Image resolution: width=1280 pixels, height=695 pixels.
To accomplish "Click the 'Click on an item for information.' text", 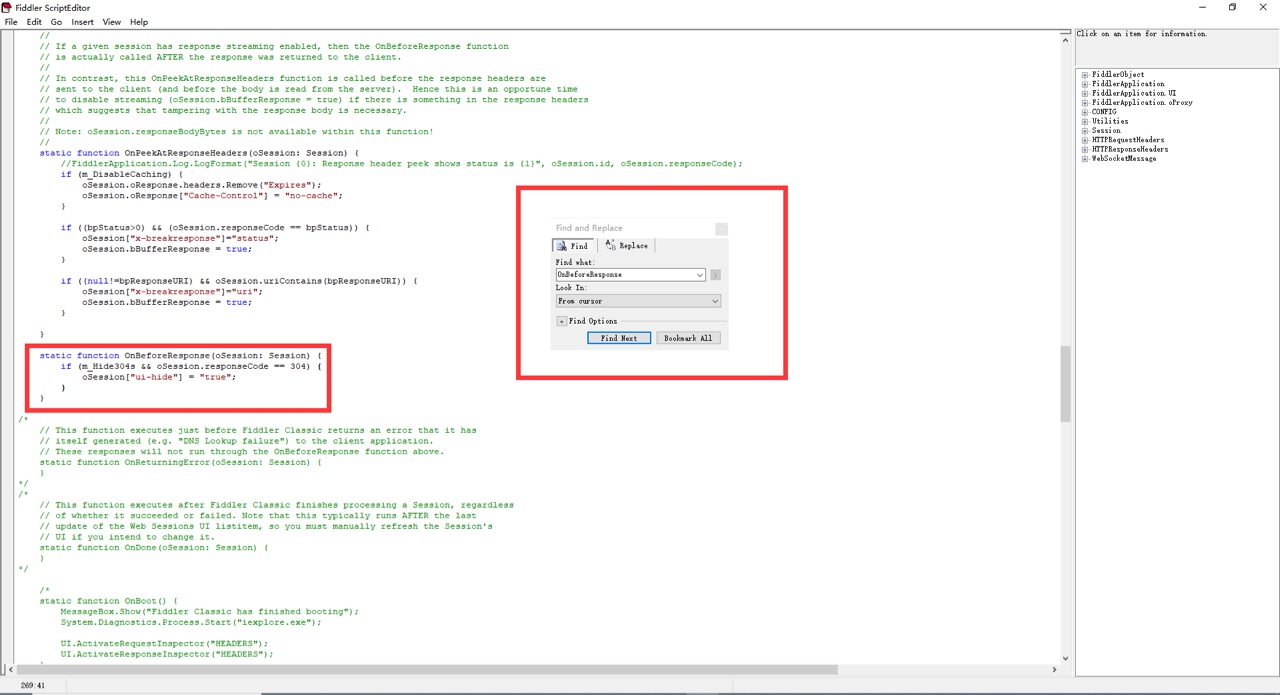I will coord(1141,34).
